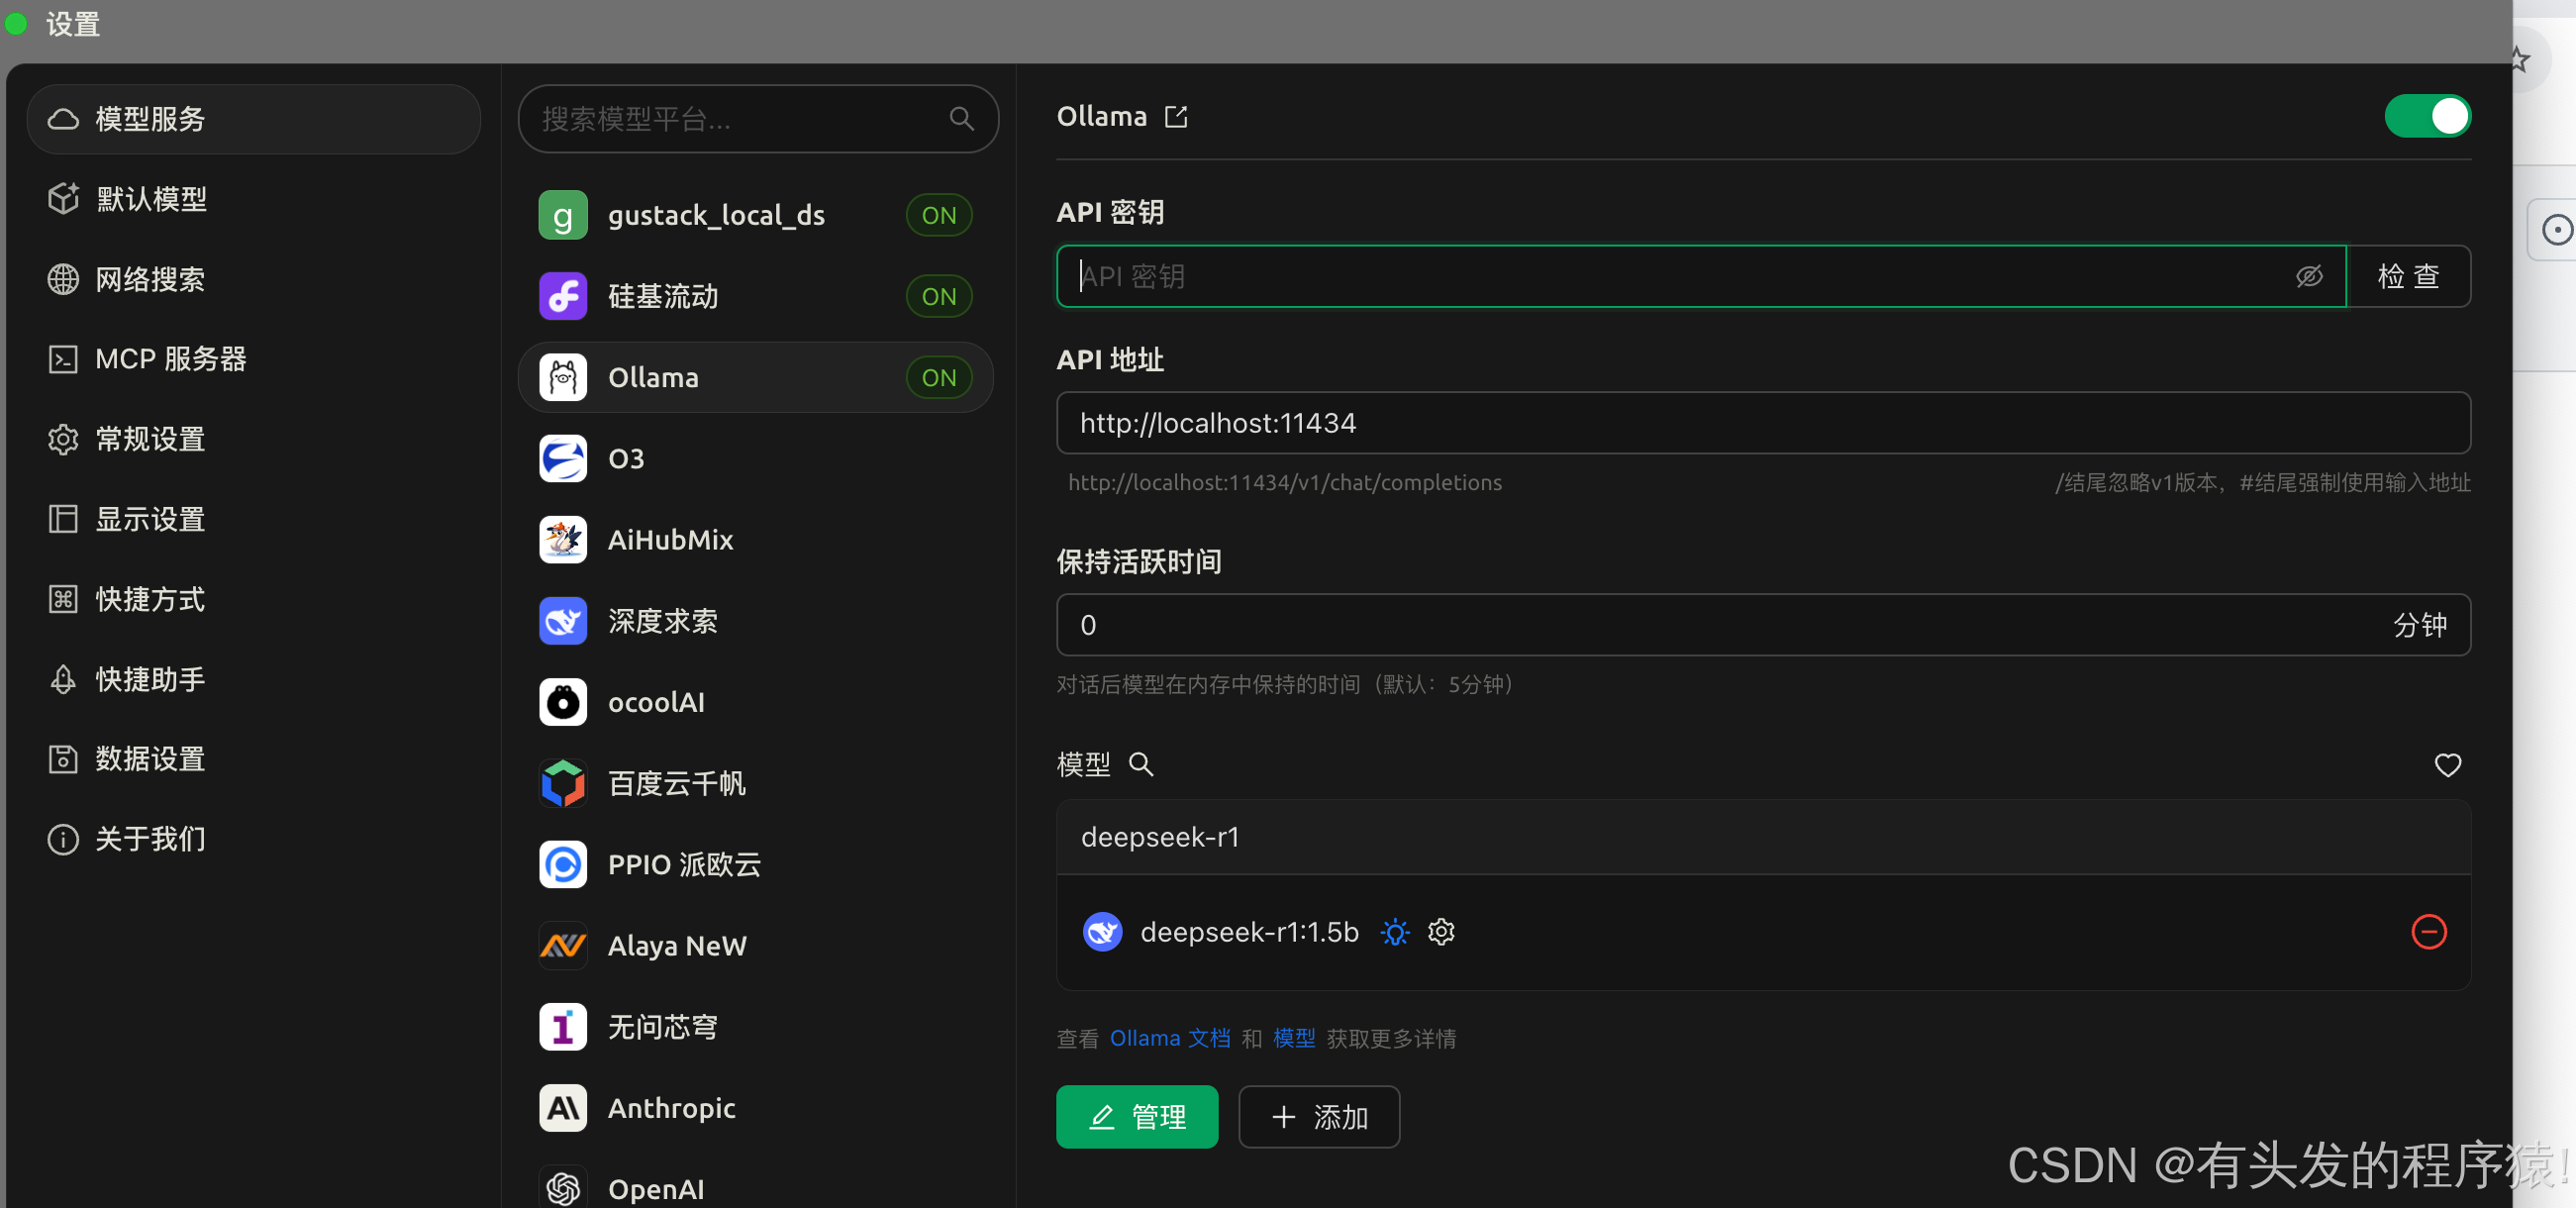Click the model search magnifier icon
Image resolution: width=2576 pixels, height=1208 pixels.
click(1141, 765)
